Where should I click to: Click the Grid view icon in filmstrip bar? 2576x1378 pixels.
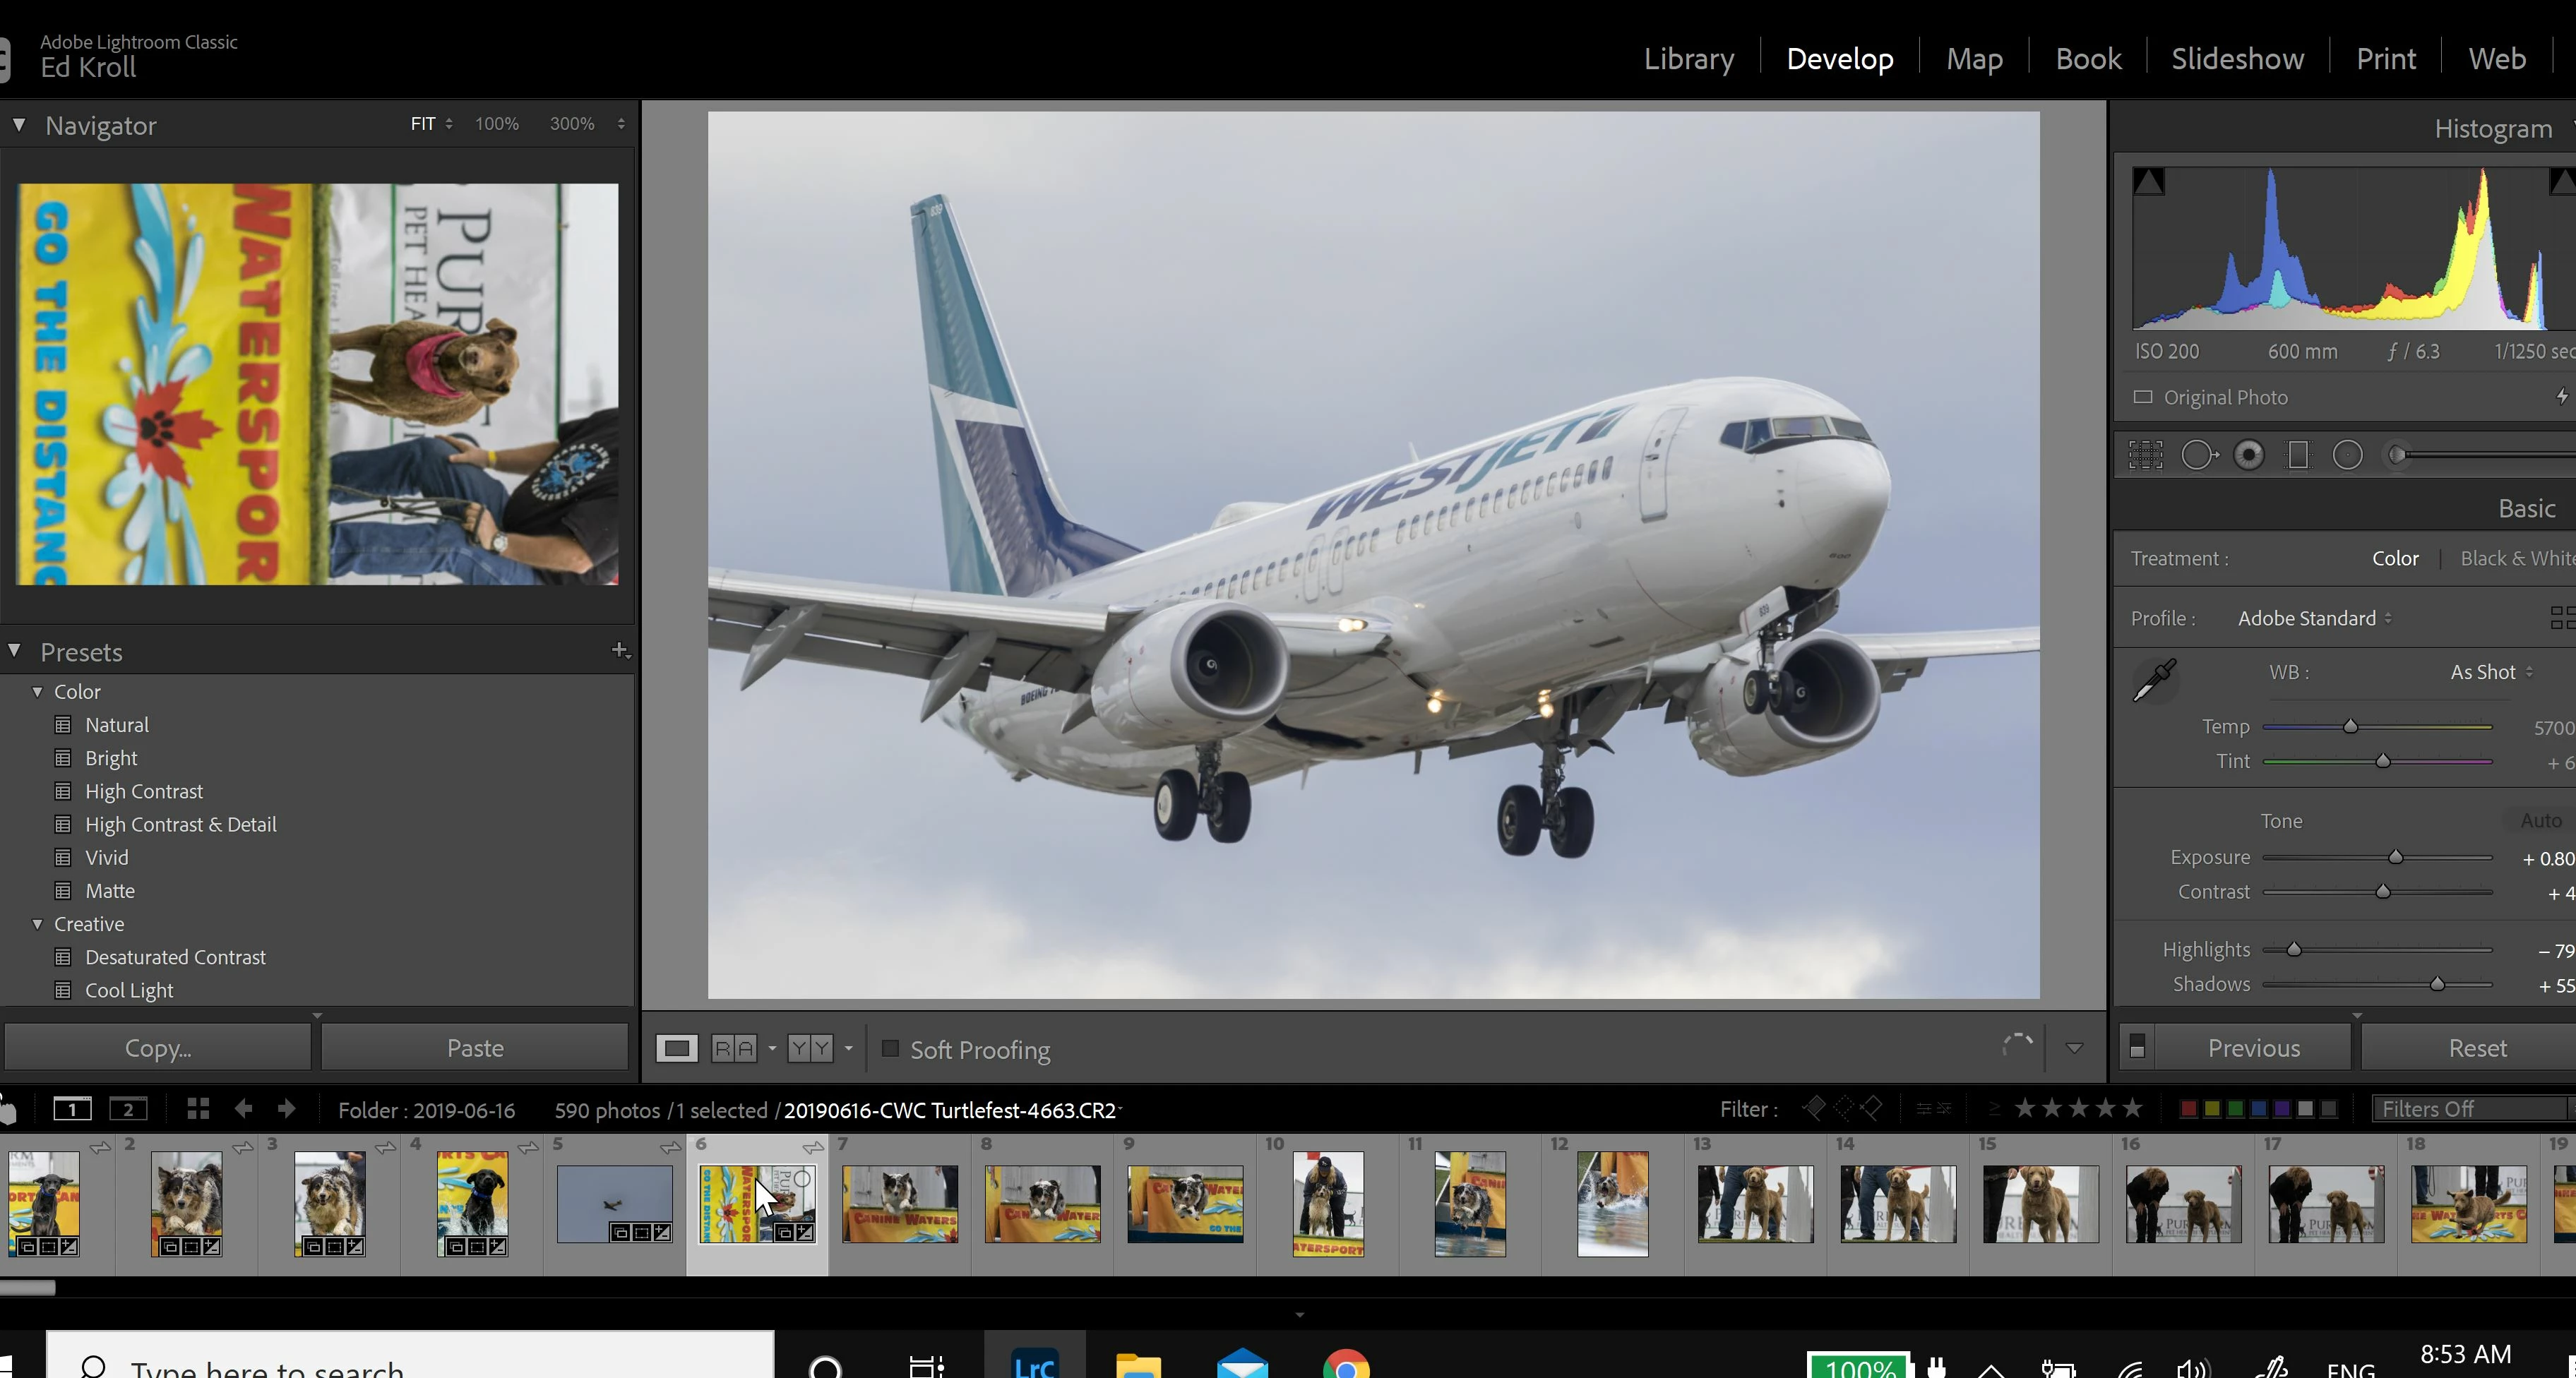pos(198,1109)
